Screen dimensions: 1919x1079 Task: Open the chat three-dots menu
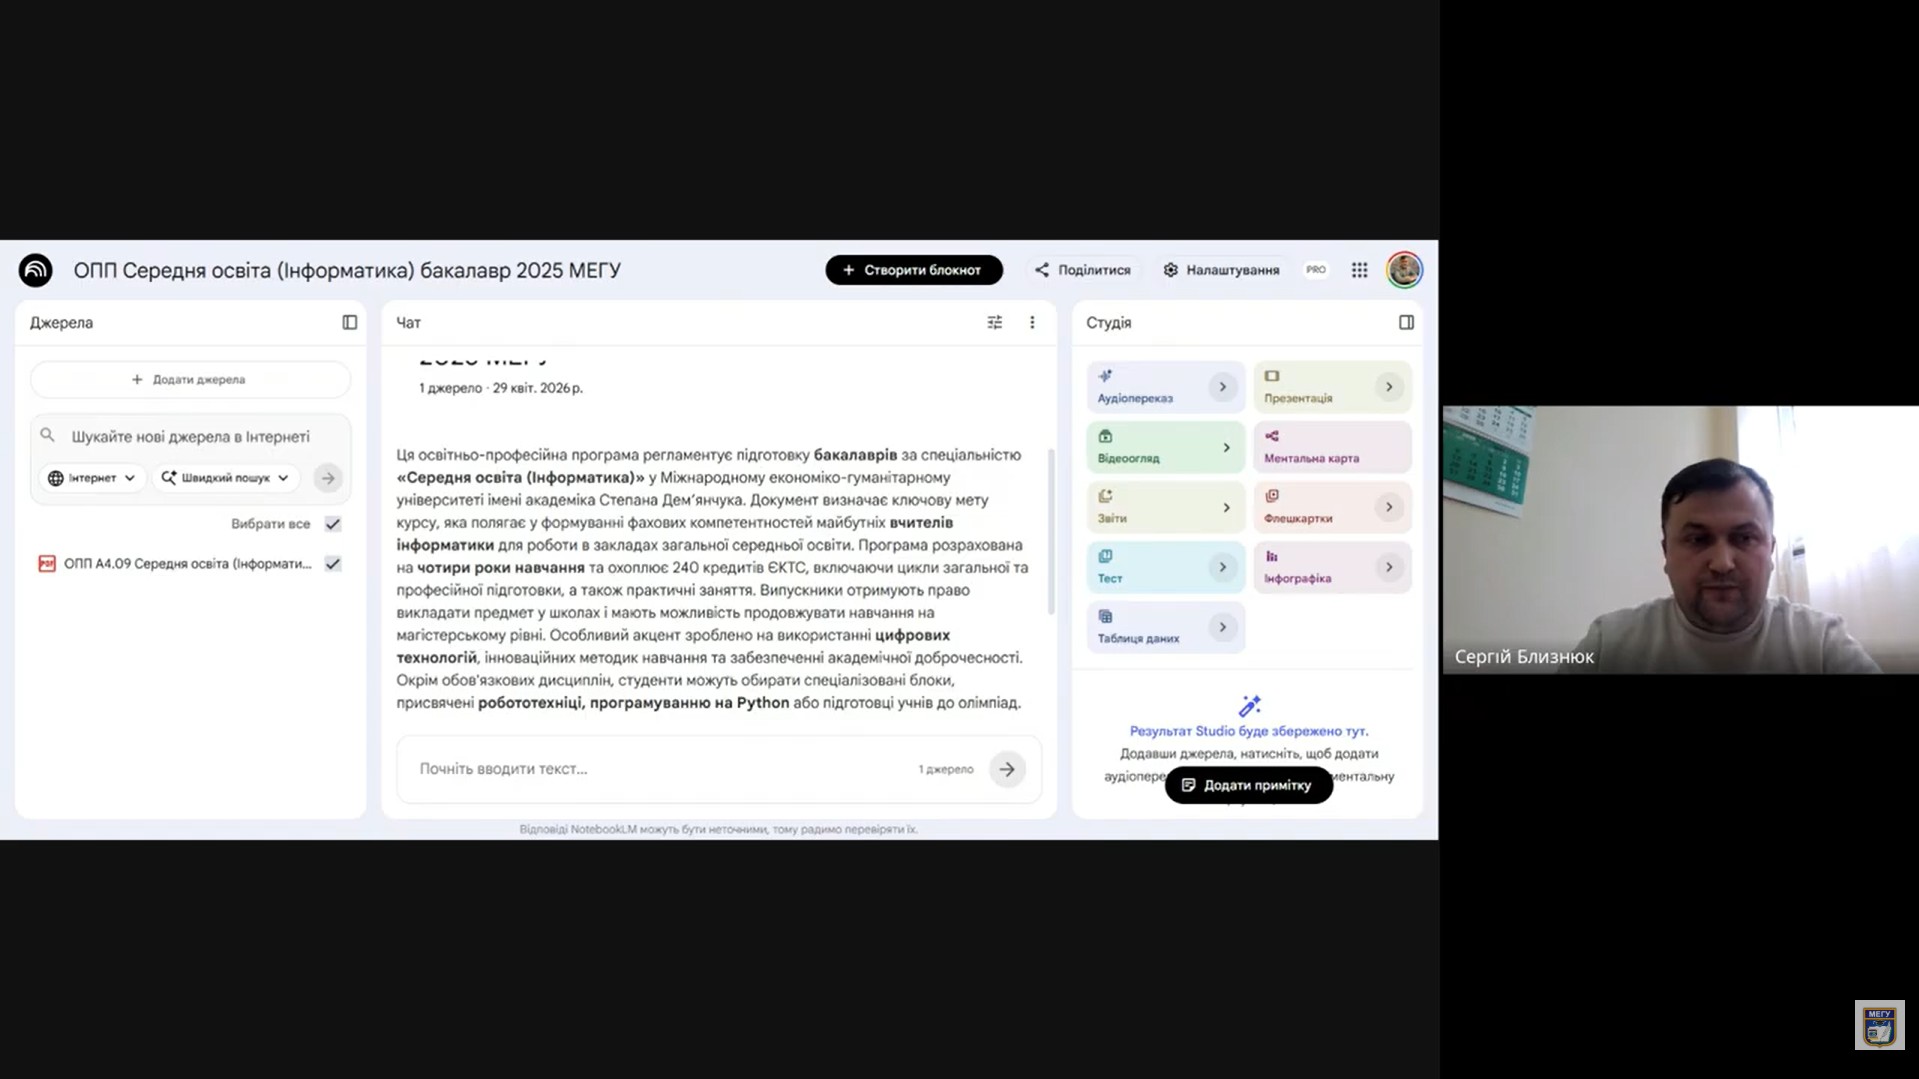coord(1032,322)
